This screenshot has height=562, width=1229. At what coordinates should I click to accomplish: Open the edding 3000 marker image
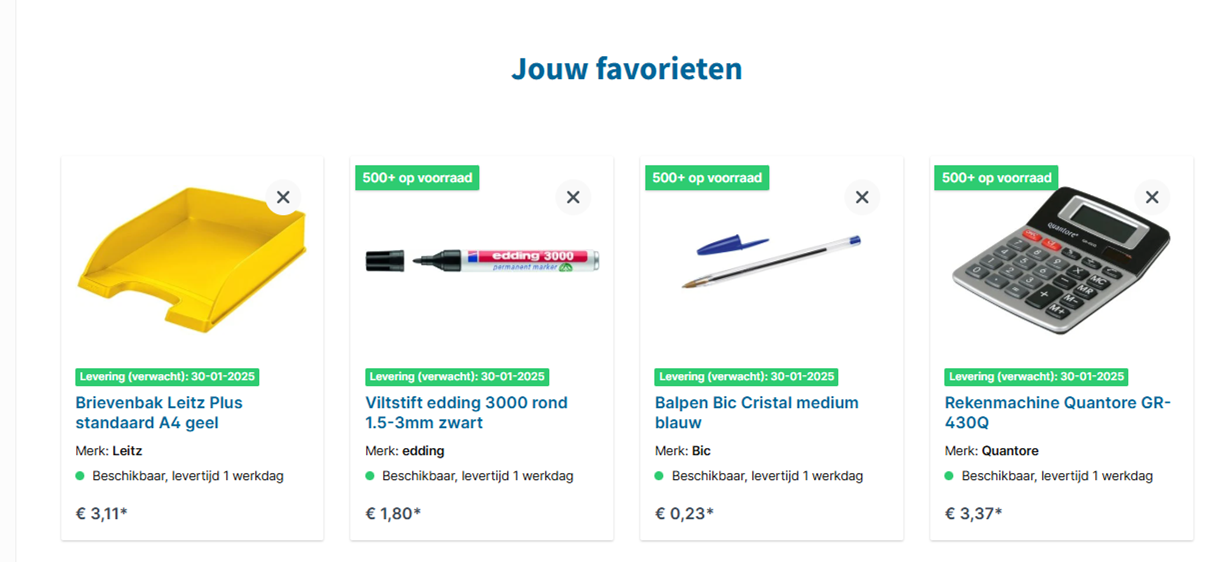pyautogui.click(x=482, y=261)
